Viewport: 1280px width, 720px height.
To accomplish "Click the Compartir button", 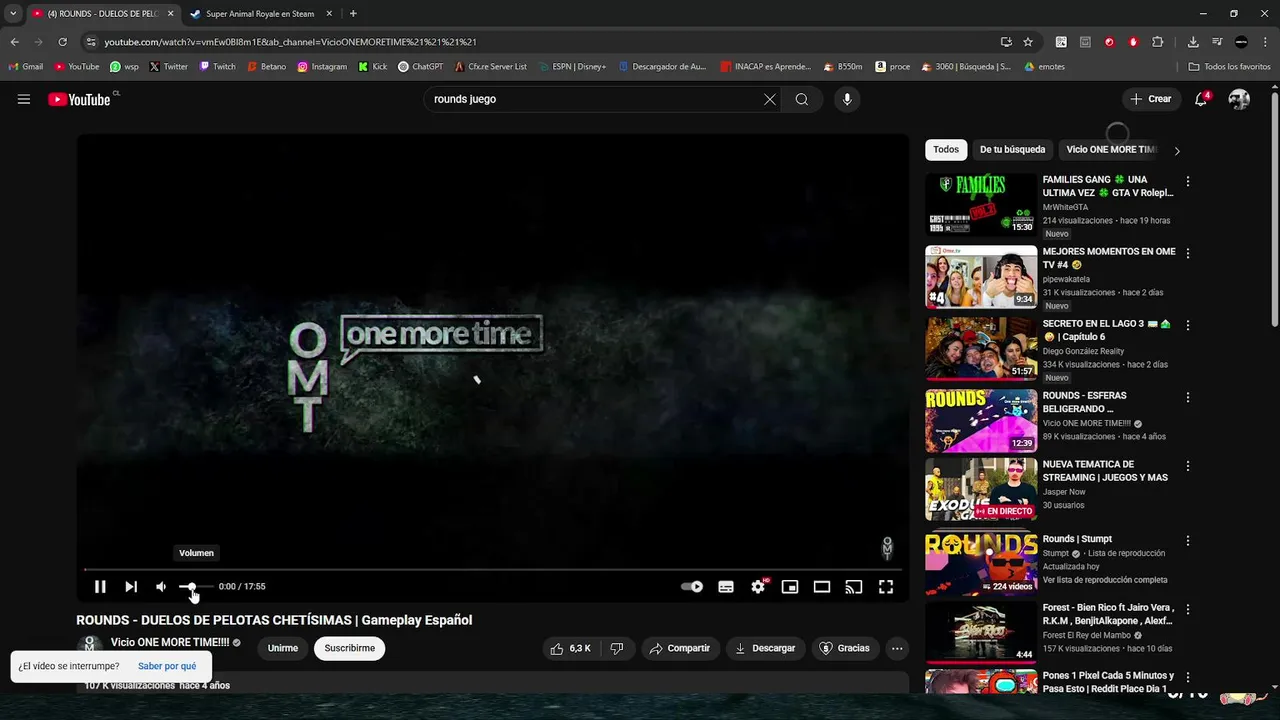I will tap(679, 648).
